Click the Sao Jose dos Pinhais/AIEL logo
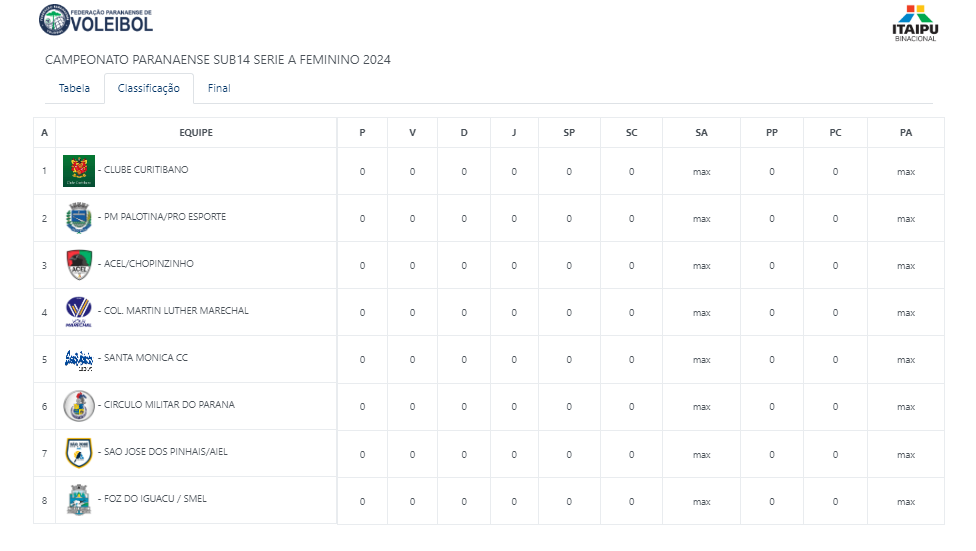 tap(79, 453)
